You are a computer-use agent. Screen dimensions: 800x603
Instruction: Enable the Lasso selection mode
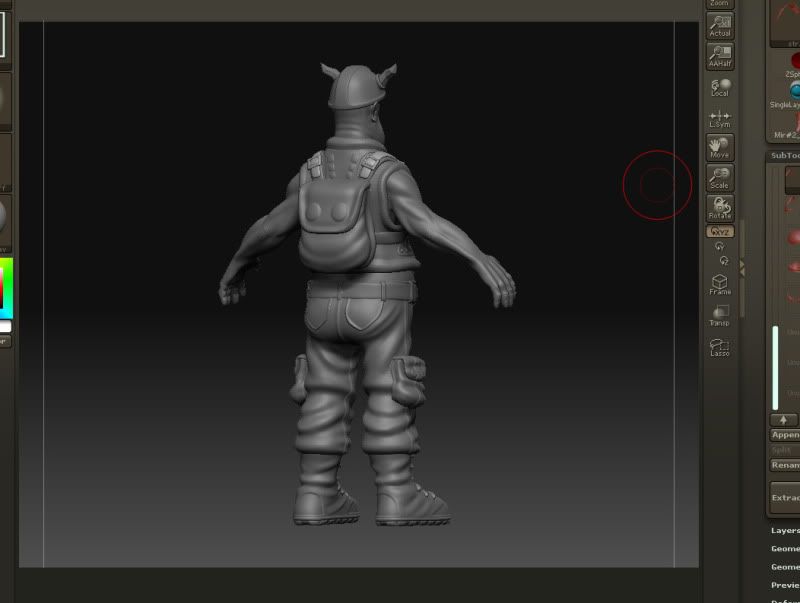click(x=720, y=346)
